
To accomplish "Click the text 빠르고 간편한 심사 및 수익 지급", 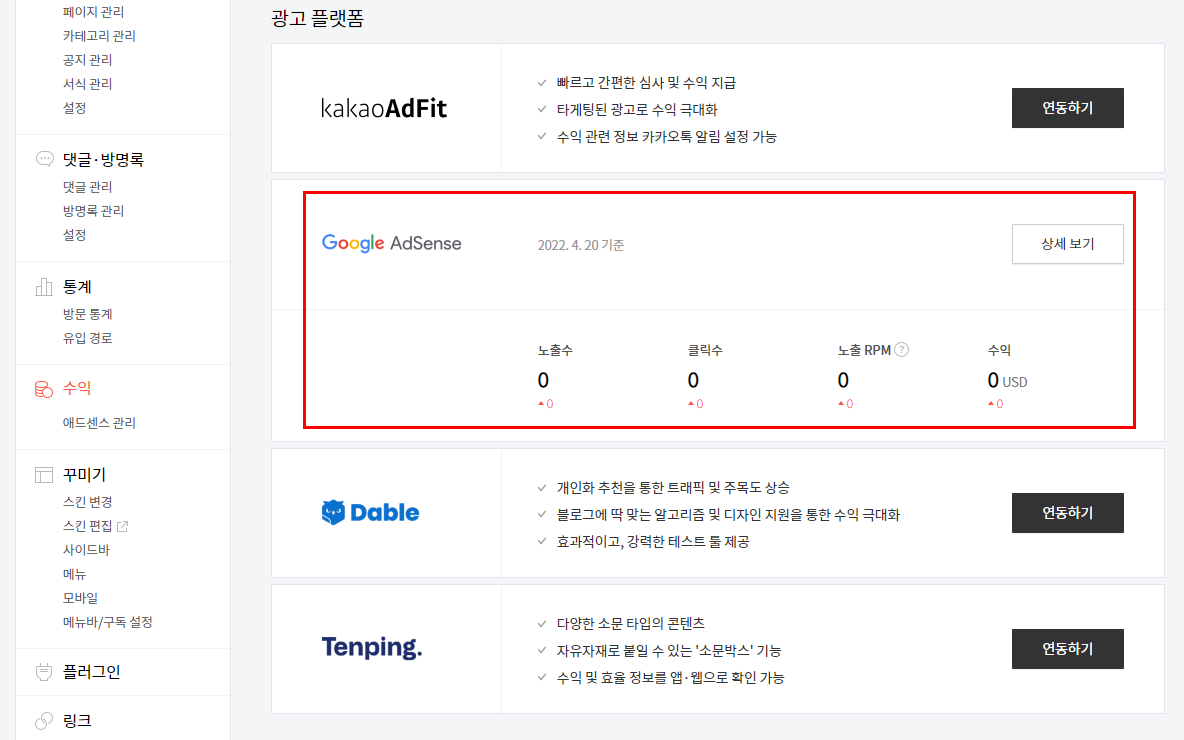I will coord(646,82).
